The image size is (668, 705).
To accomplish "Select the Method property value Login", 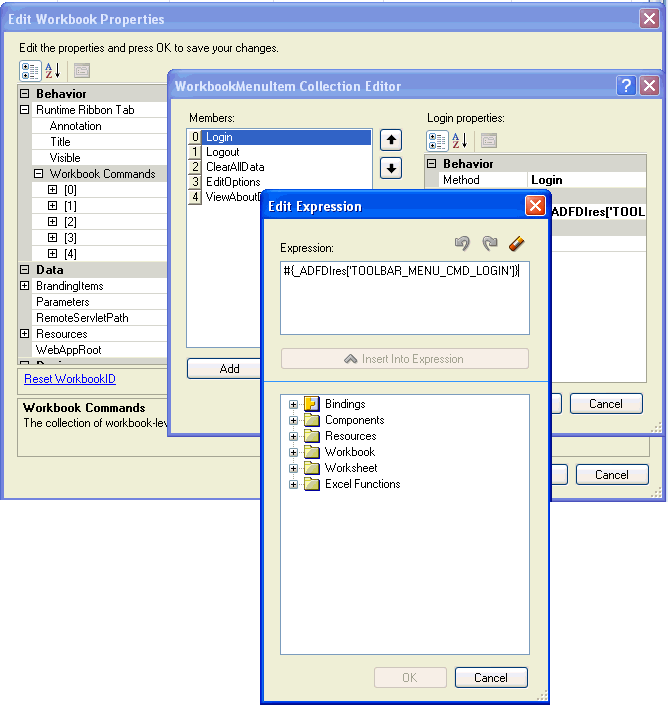I will coord(587,180).
